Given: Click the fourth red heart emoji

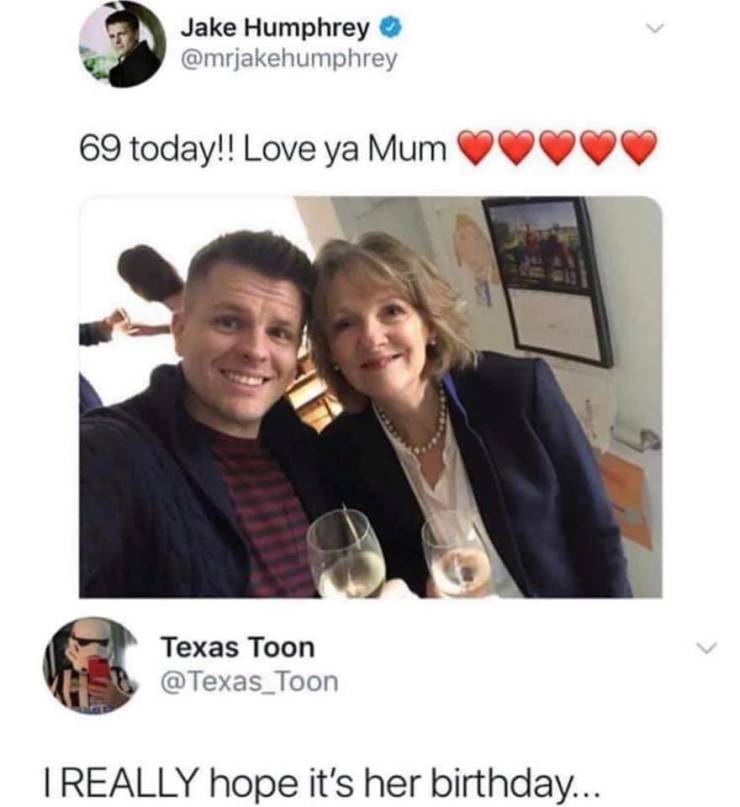Looking at the screenshot, I should click(598, 148).
